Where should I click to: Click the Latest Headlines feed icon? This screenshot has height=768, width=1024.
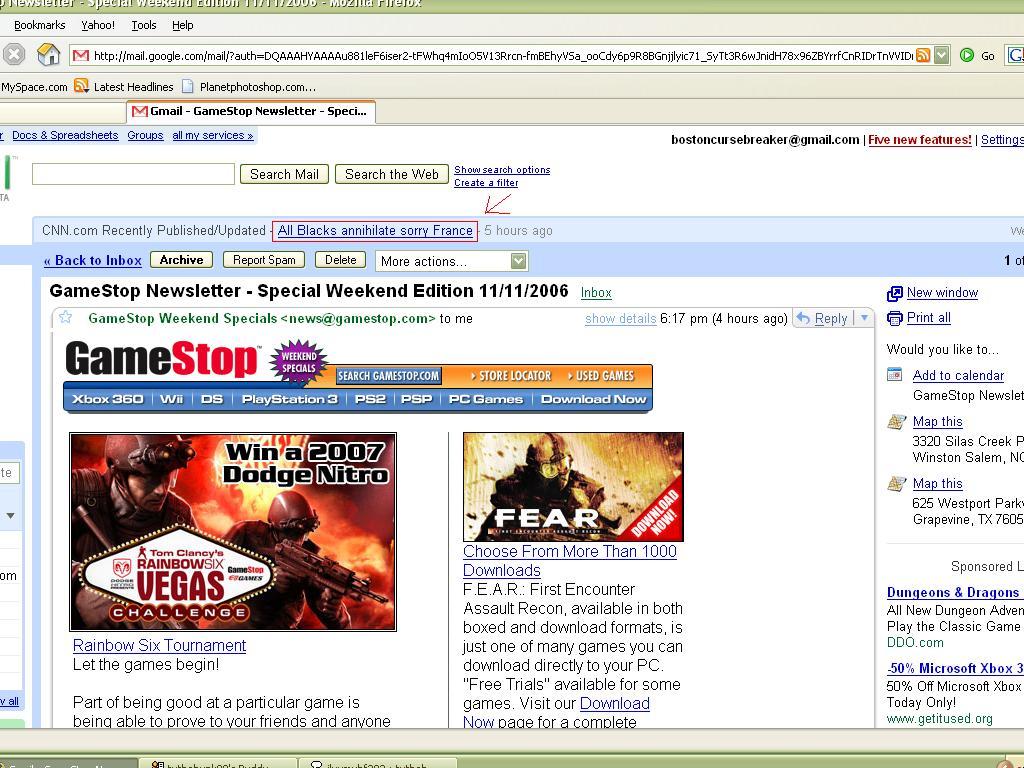[x=82, y=87]
